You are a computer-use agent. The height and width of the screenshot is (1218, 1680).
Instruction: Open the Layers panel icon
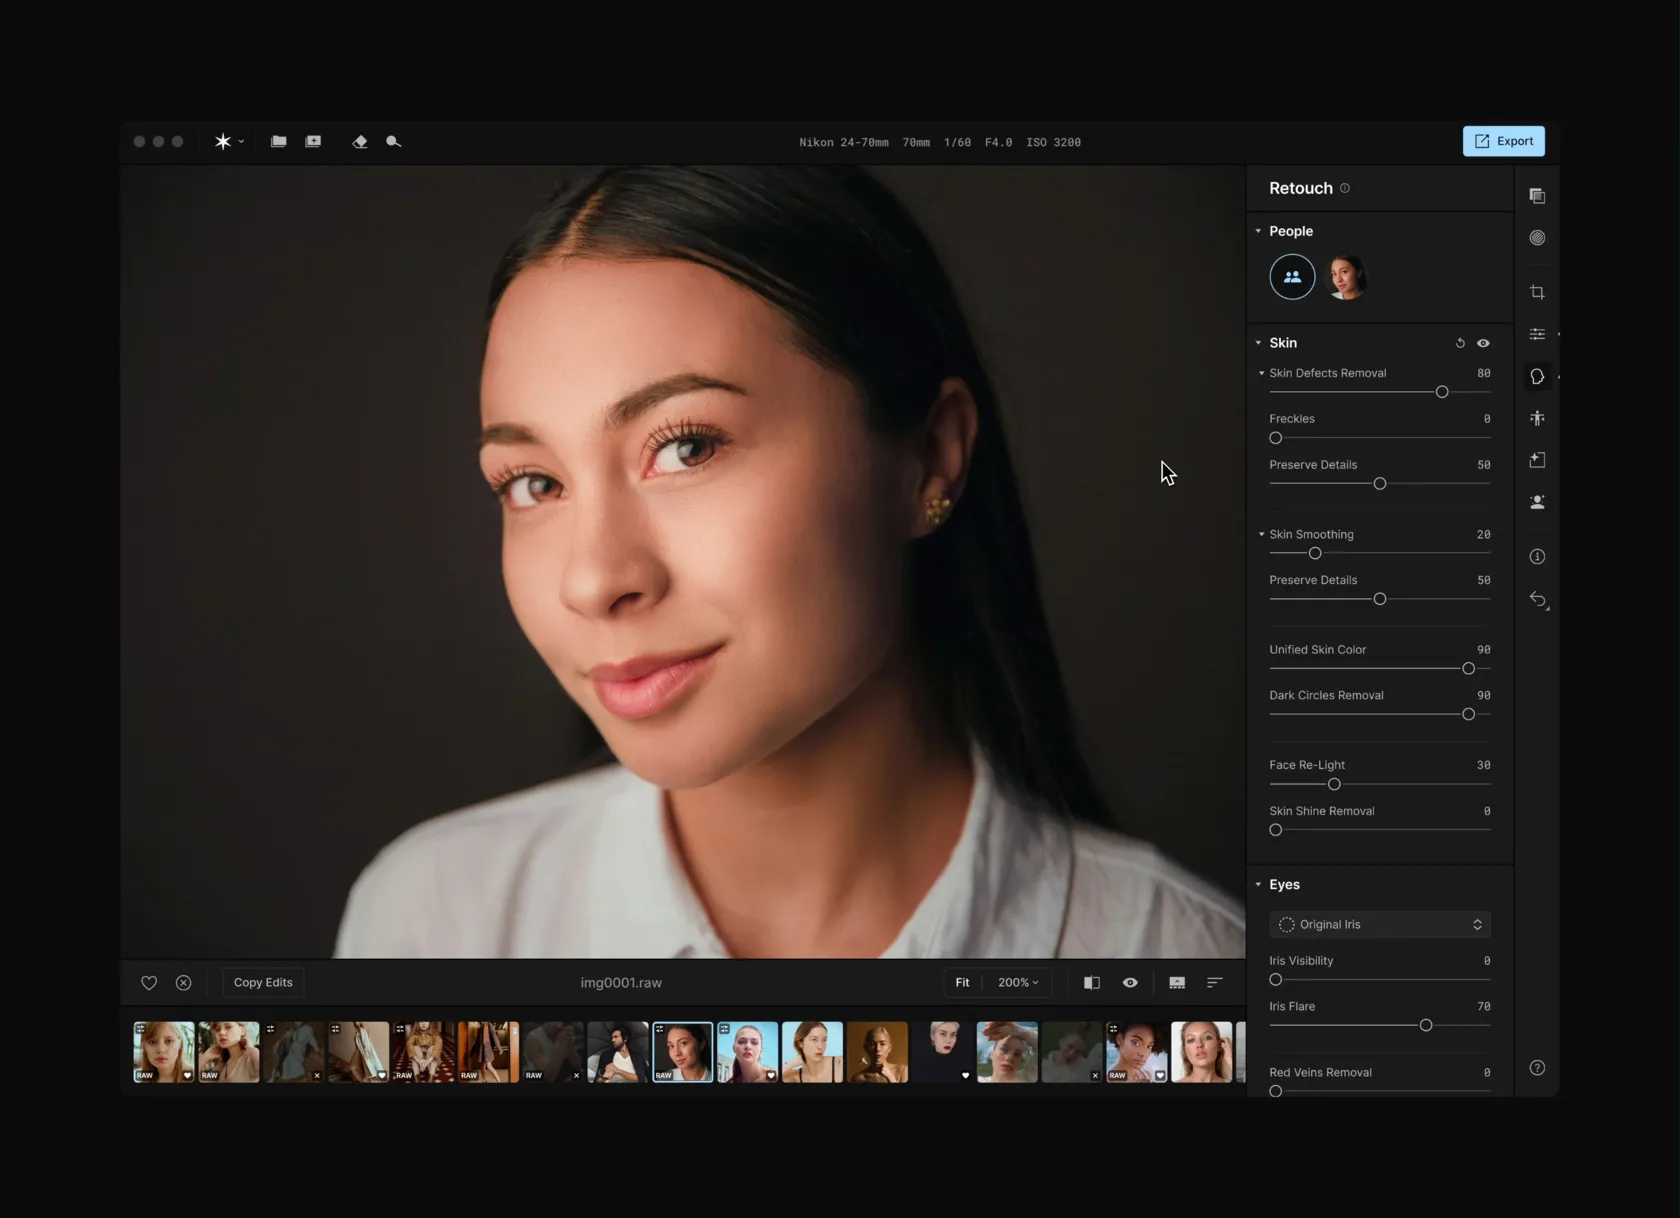tap(1537, 196)
